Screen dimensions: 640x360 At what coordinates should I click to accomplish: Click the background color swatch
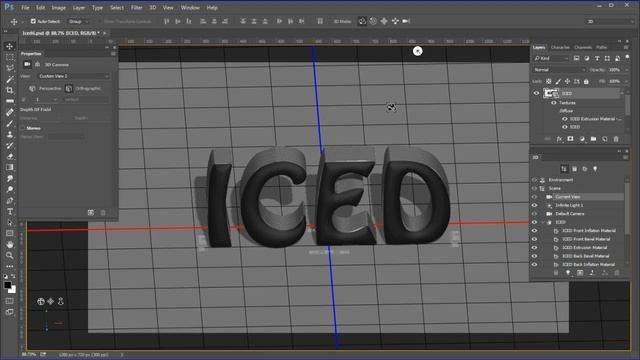click(13, 290)
